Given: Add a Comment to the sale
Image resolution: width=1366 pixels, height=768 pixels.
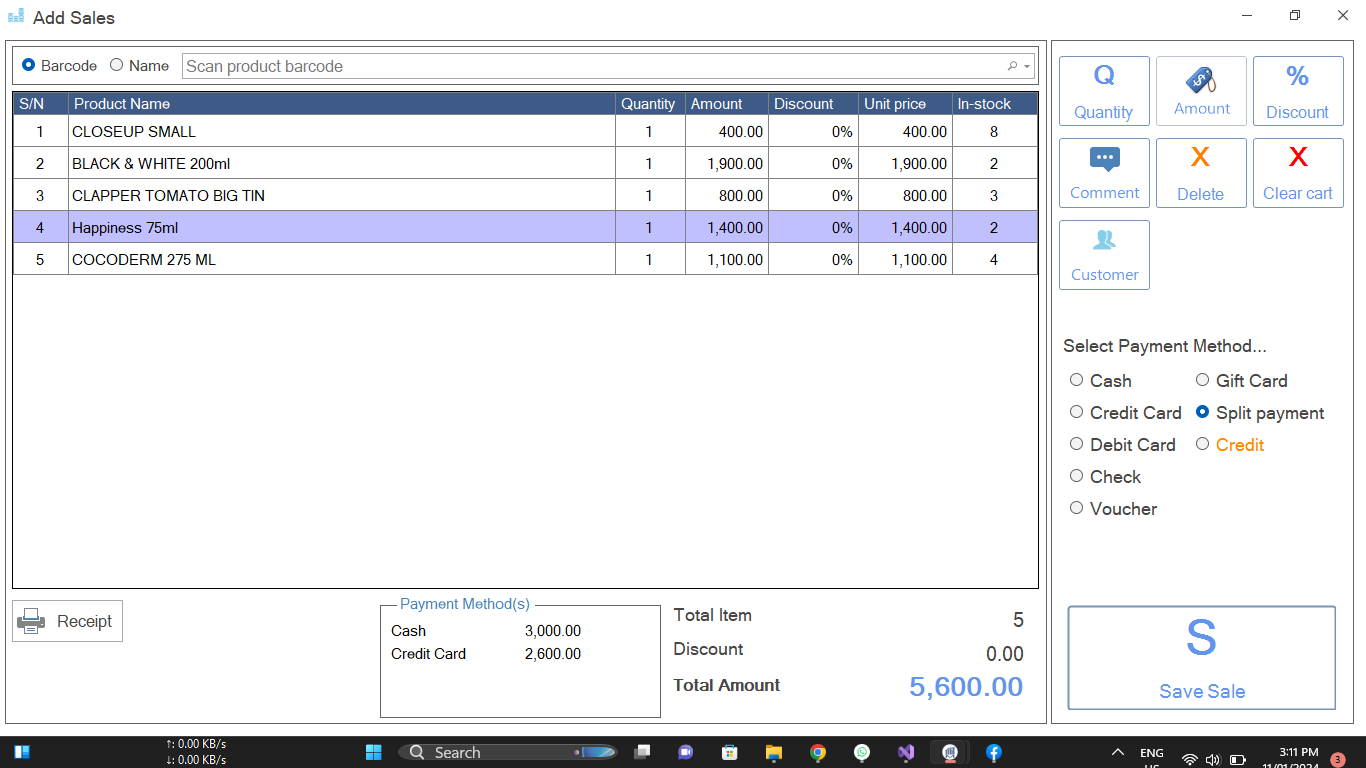Looking at the screenshot, I should click(1104, 172).
